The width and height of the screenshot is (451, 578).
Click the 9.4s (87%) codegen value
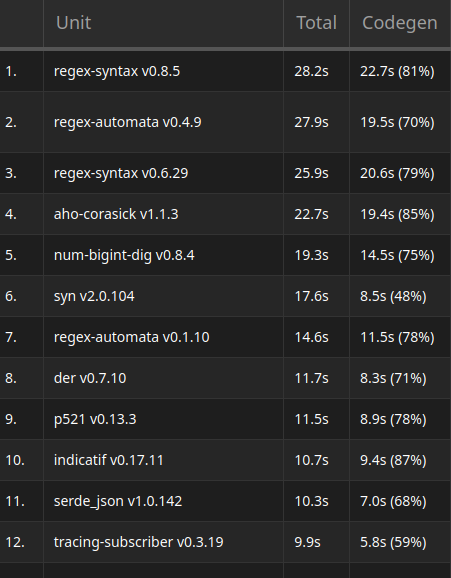[x=393, y=460]
